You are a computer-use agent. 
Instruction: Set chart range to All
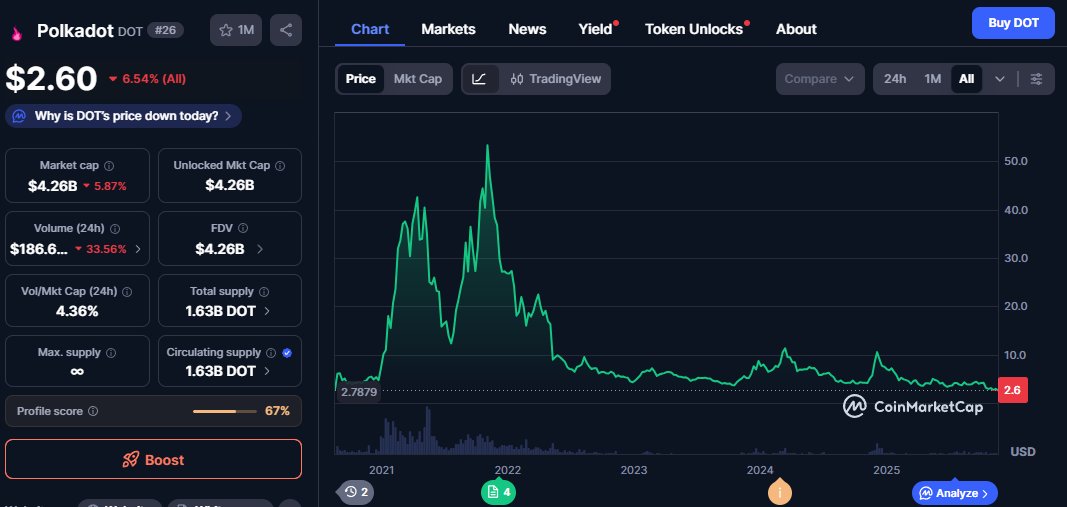pyautogui.click(x=966, y=79)
